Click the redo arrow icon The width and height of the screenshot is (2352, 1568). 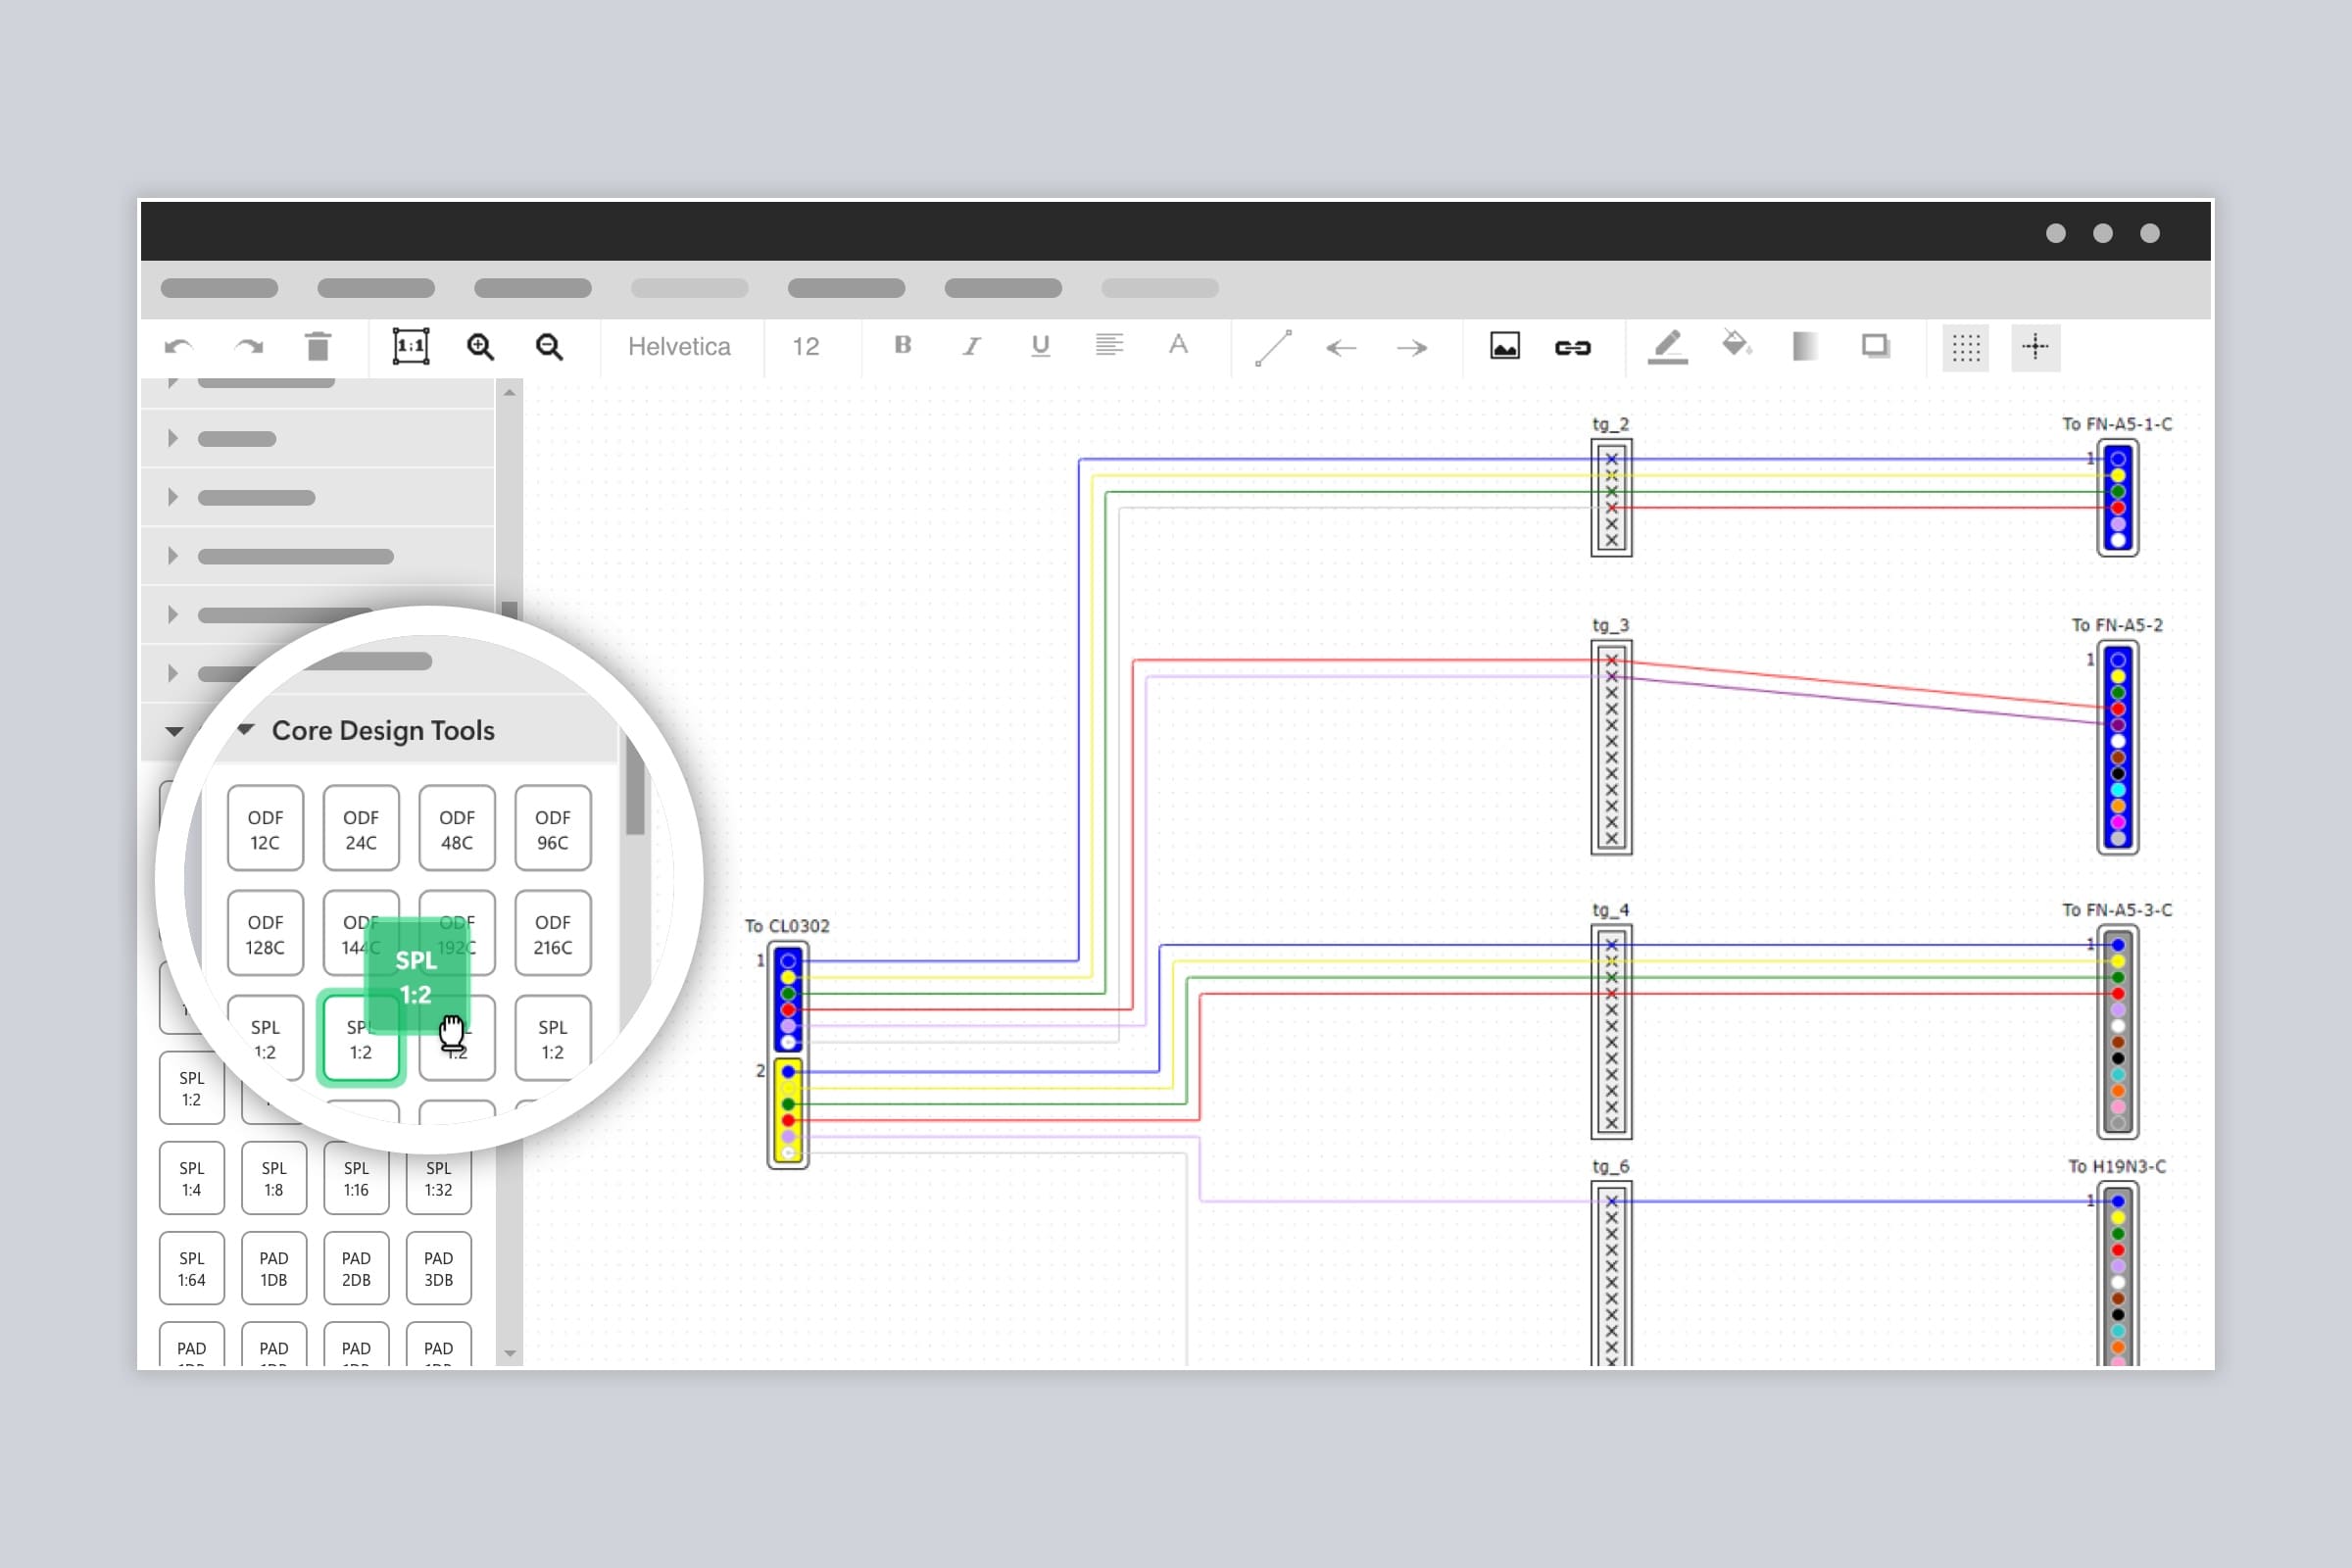click(248, 347)
